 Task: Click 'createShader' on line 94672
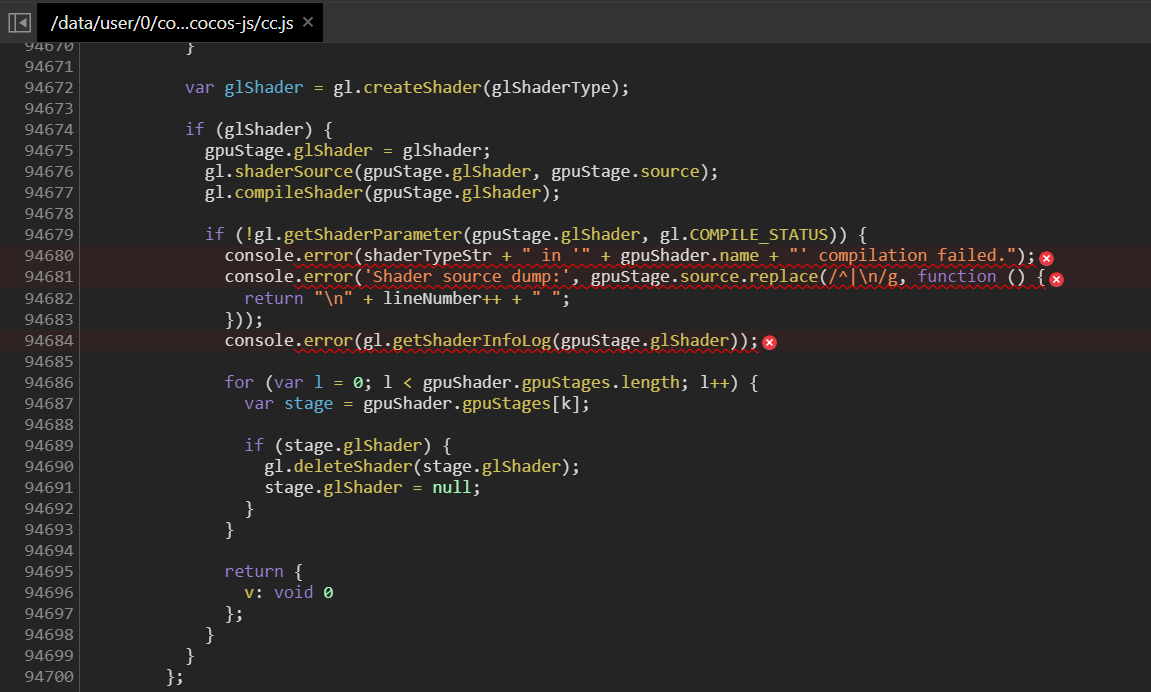tap(422, 87)
